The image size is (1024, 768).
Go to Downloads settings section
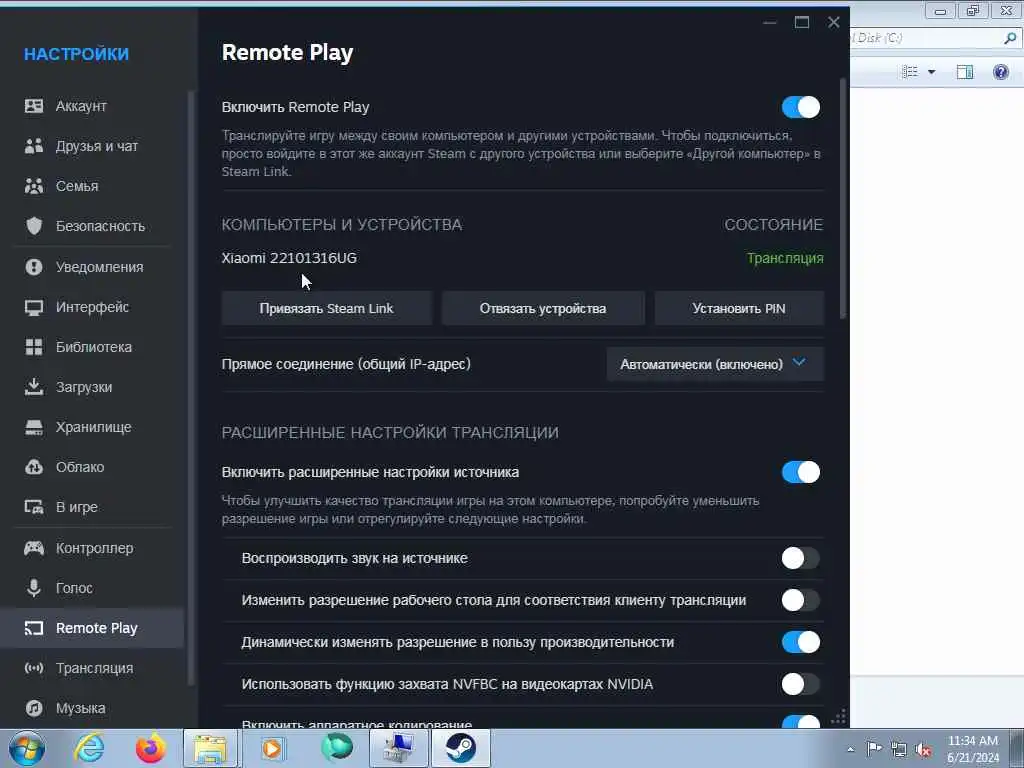pyautogui.click(x=93, y=387)
